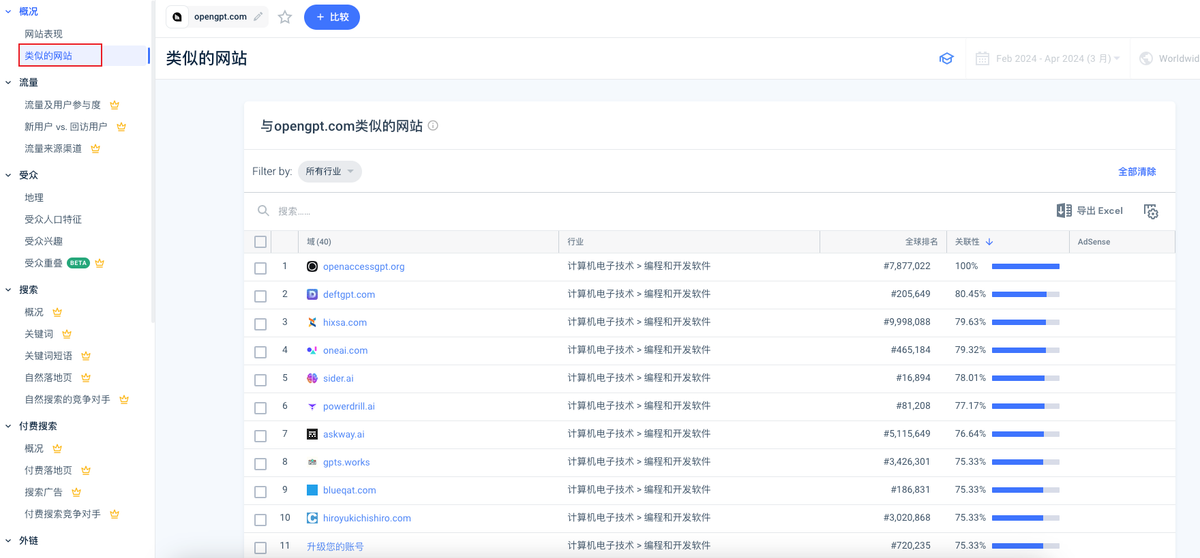Click the hiroyukichishiro.com favicon
Viewport: 1200px width, 558px height.
point(312,519)
